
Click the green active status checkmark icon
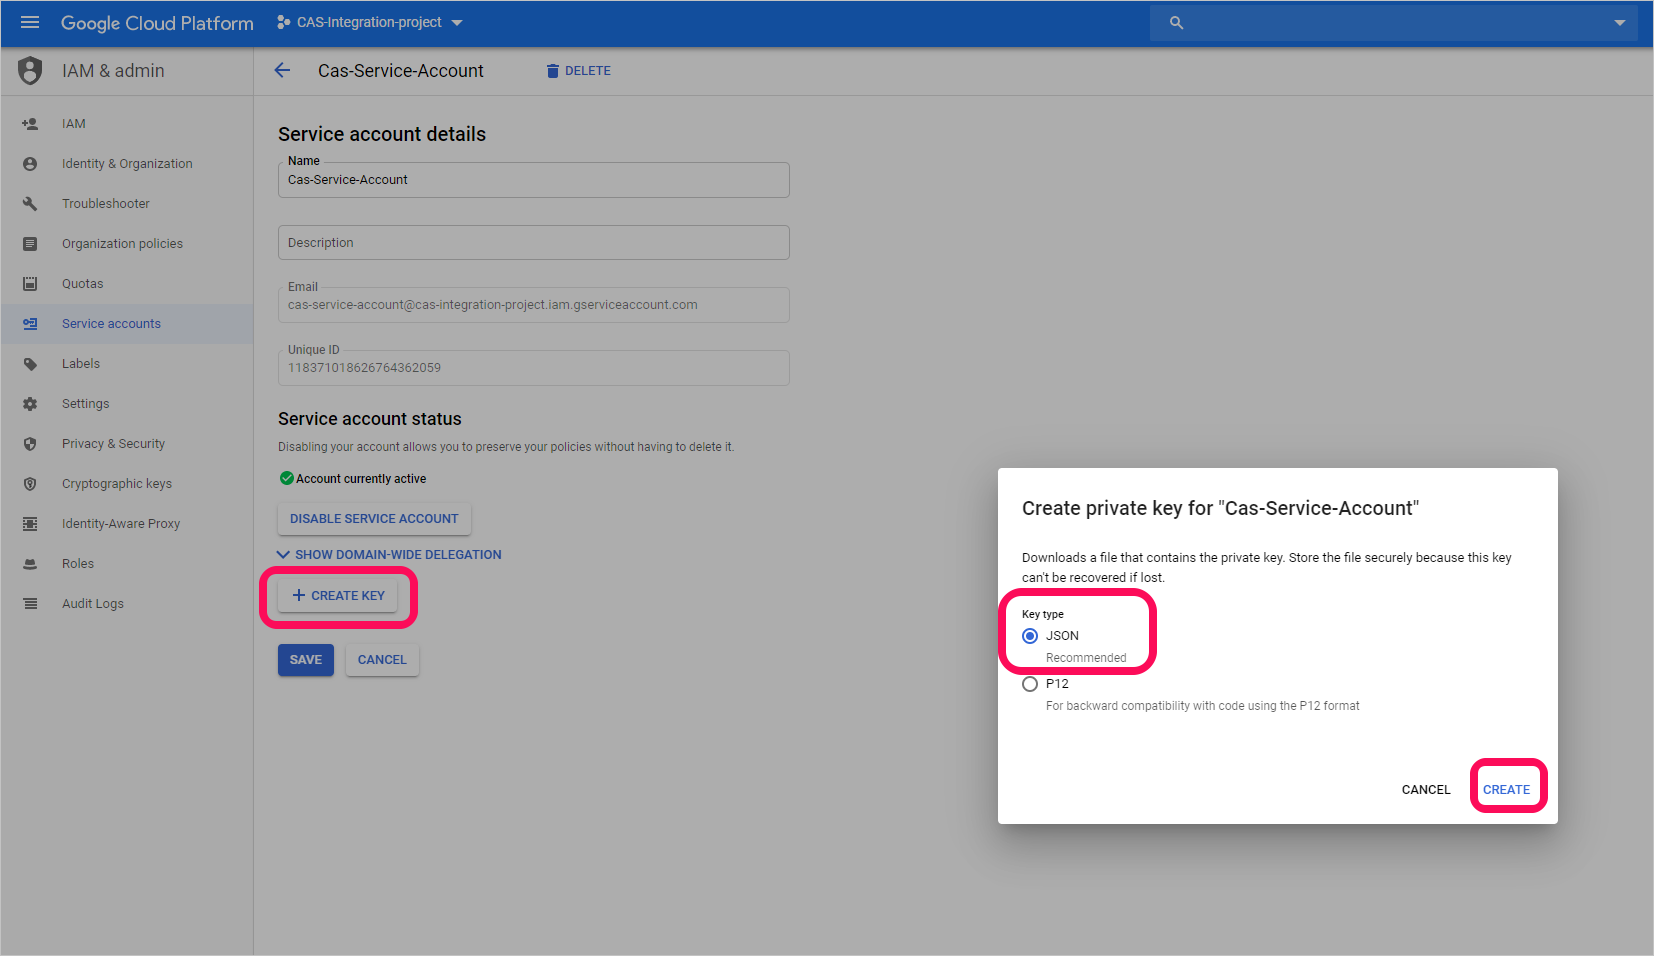coord(286,478)
